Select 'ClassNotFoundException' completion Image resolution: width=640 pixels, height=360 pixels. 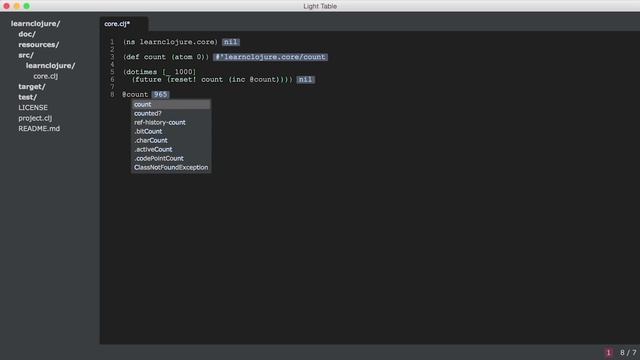(x=171, y=167)
